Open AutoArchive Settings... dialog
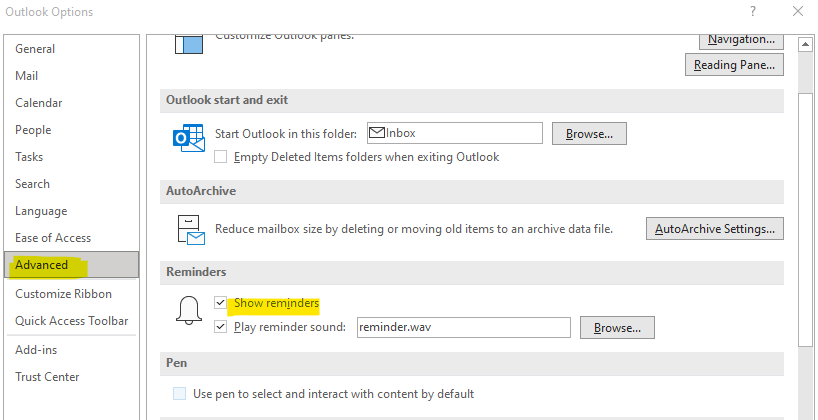This screenshot has width=818, height=420. [x=715, y=229]
